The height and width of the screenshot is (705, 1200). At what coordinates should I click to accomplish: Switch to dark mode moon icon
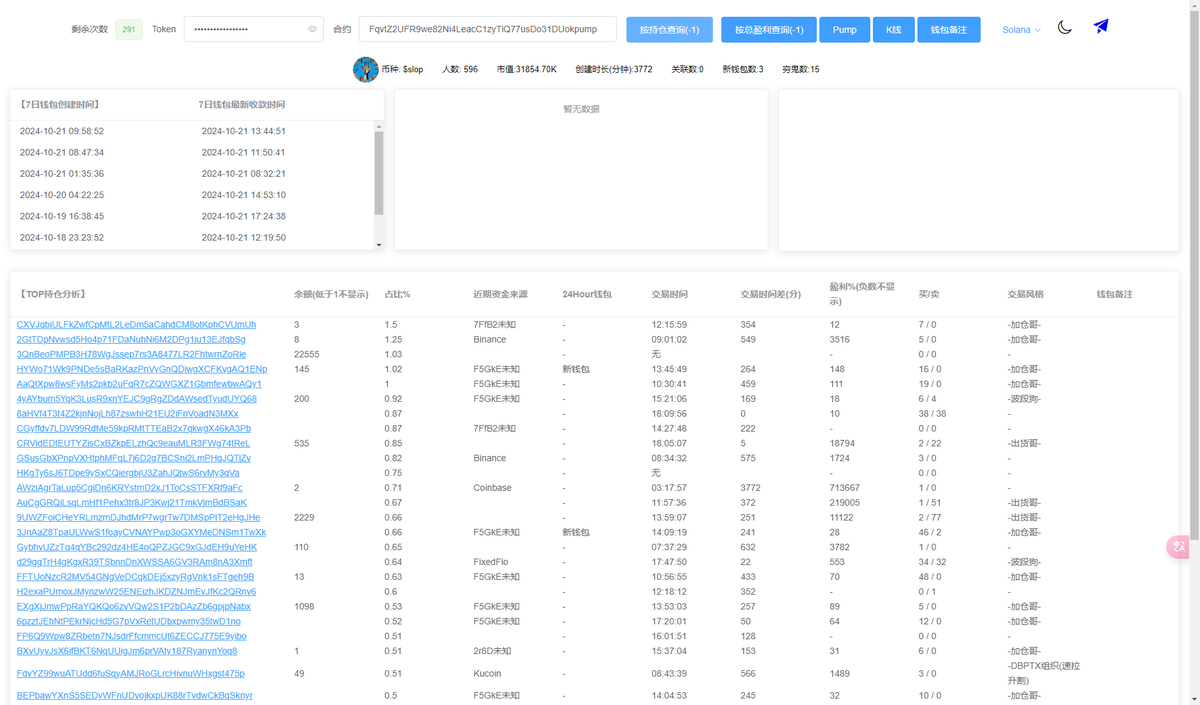pyautogui.click(x=1065, y=27)
